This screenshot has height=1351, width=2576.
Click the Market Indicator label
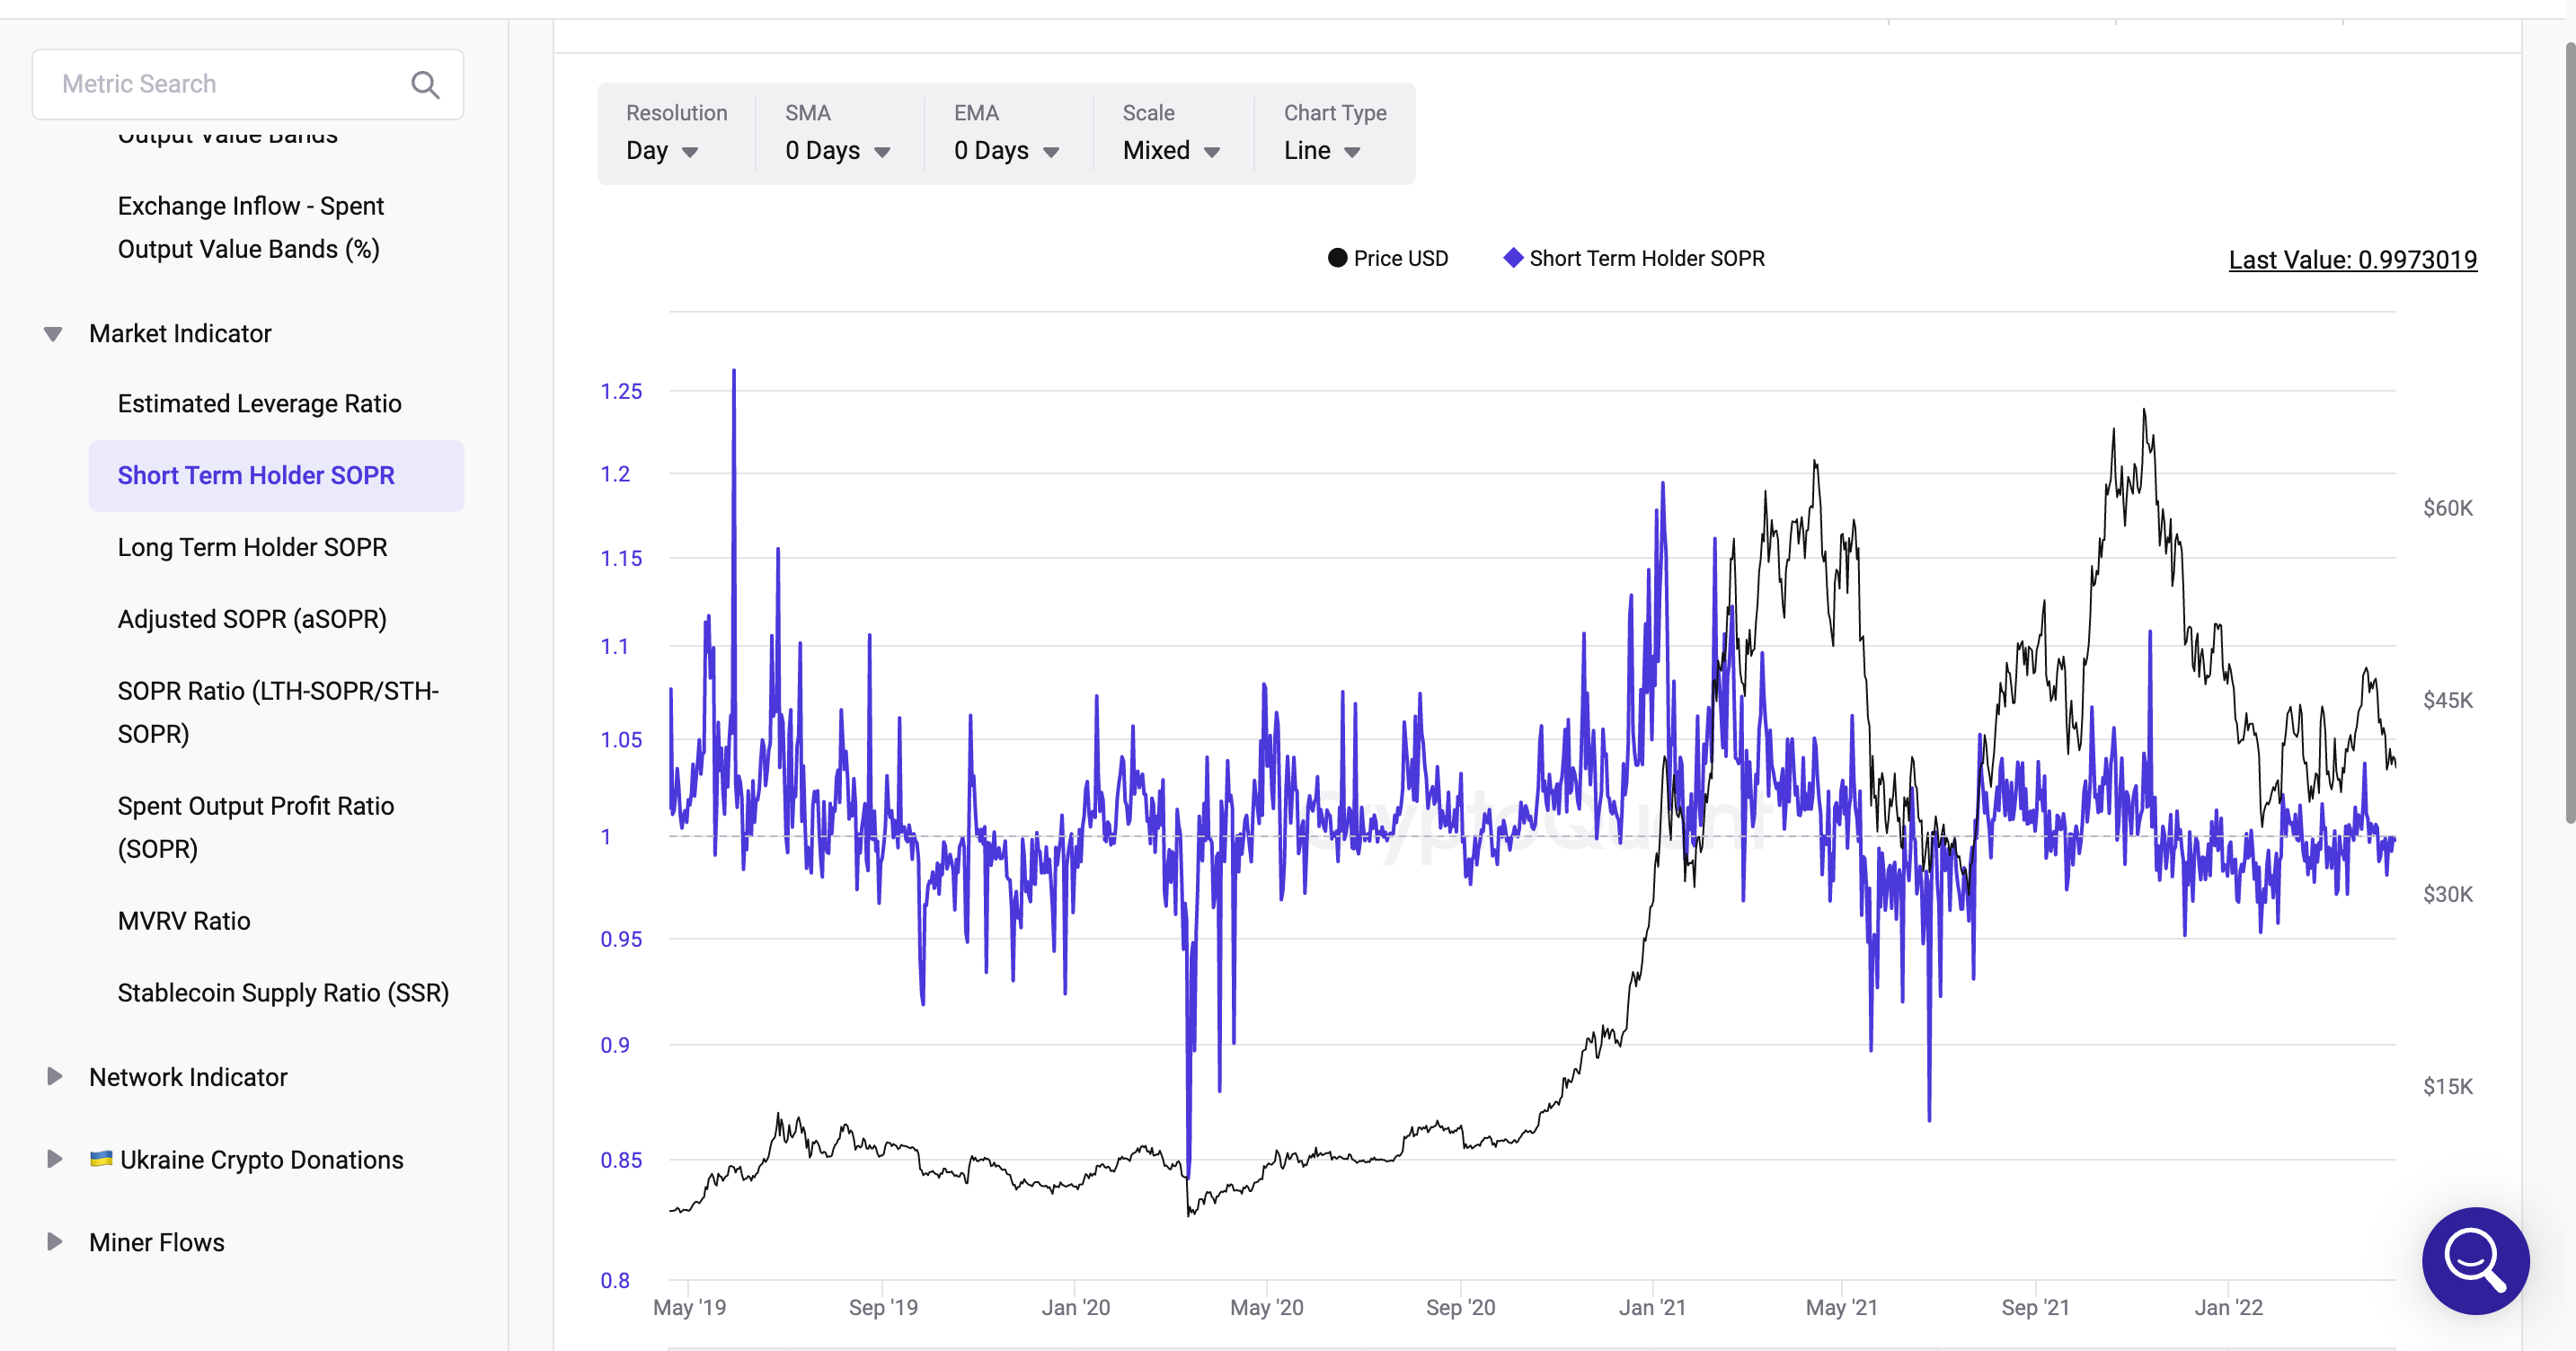[x=180, y=334]
